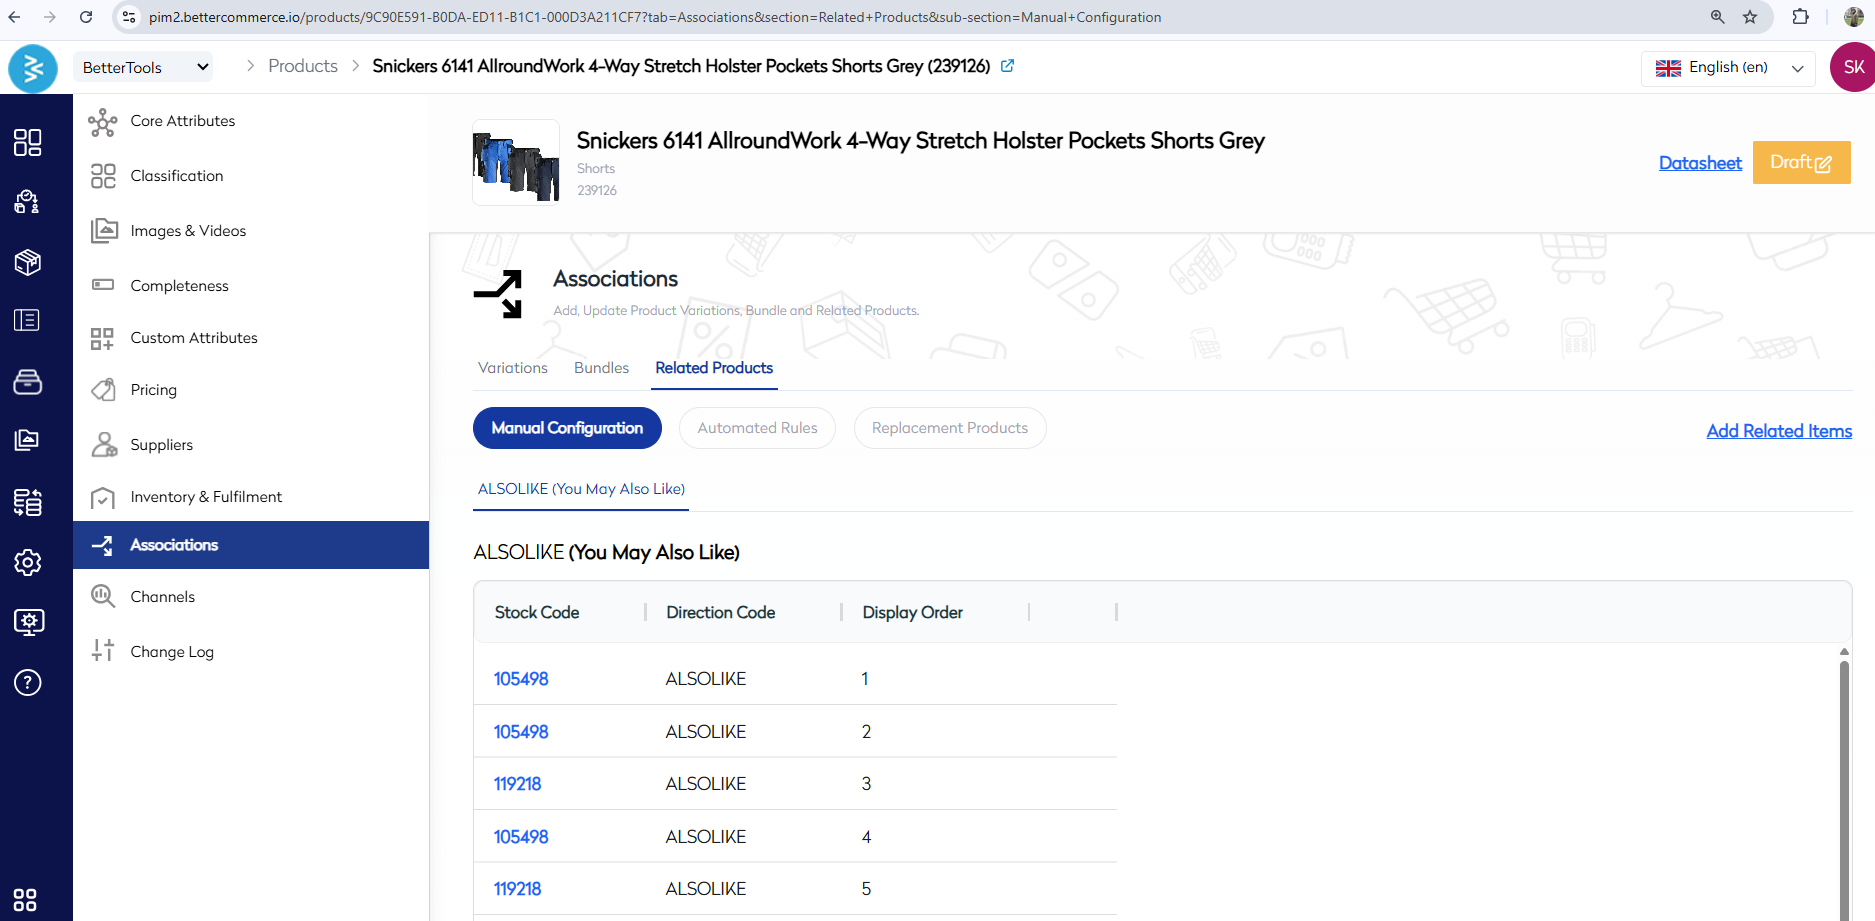Expand the BetterTools store dropdown
1875x921 pixels.
[146, 67]
